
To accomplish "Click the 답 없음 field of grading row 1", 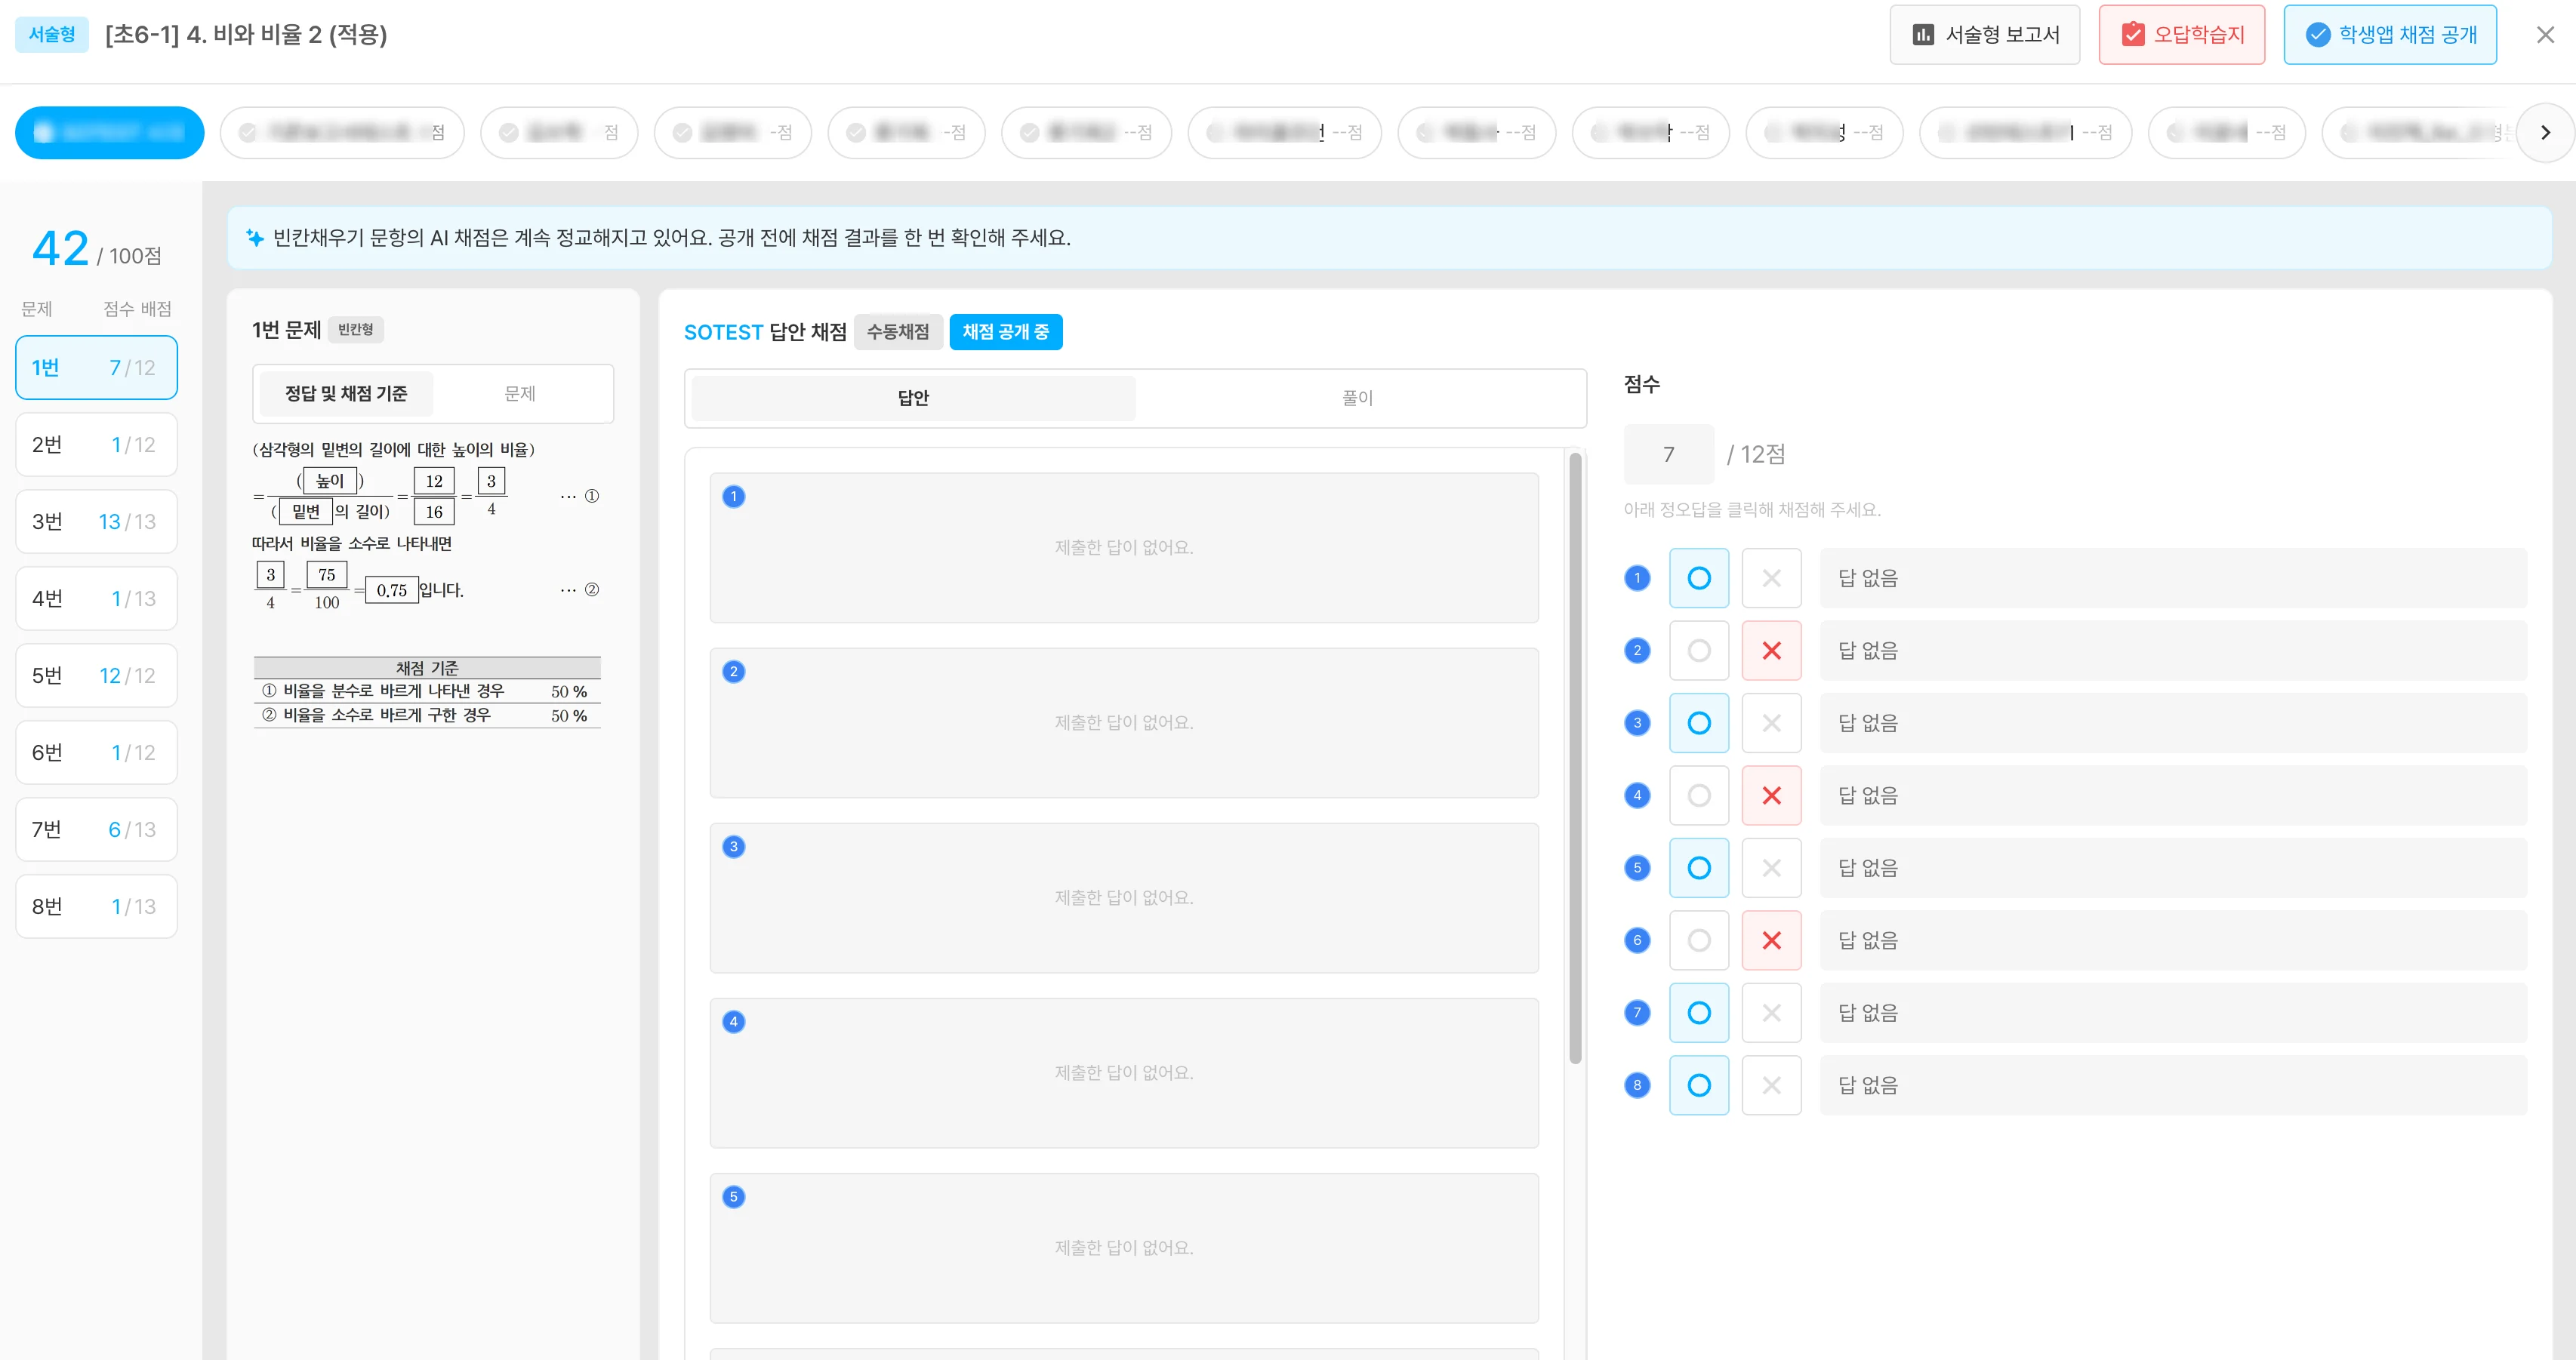I will click(x=2173, y=578).
